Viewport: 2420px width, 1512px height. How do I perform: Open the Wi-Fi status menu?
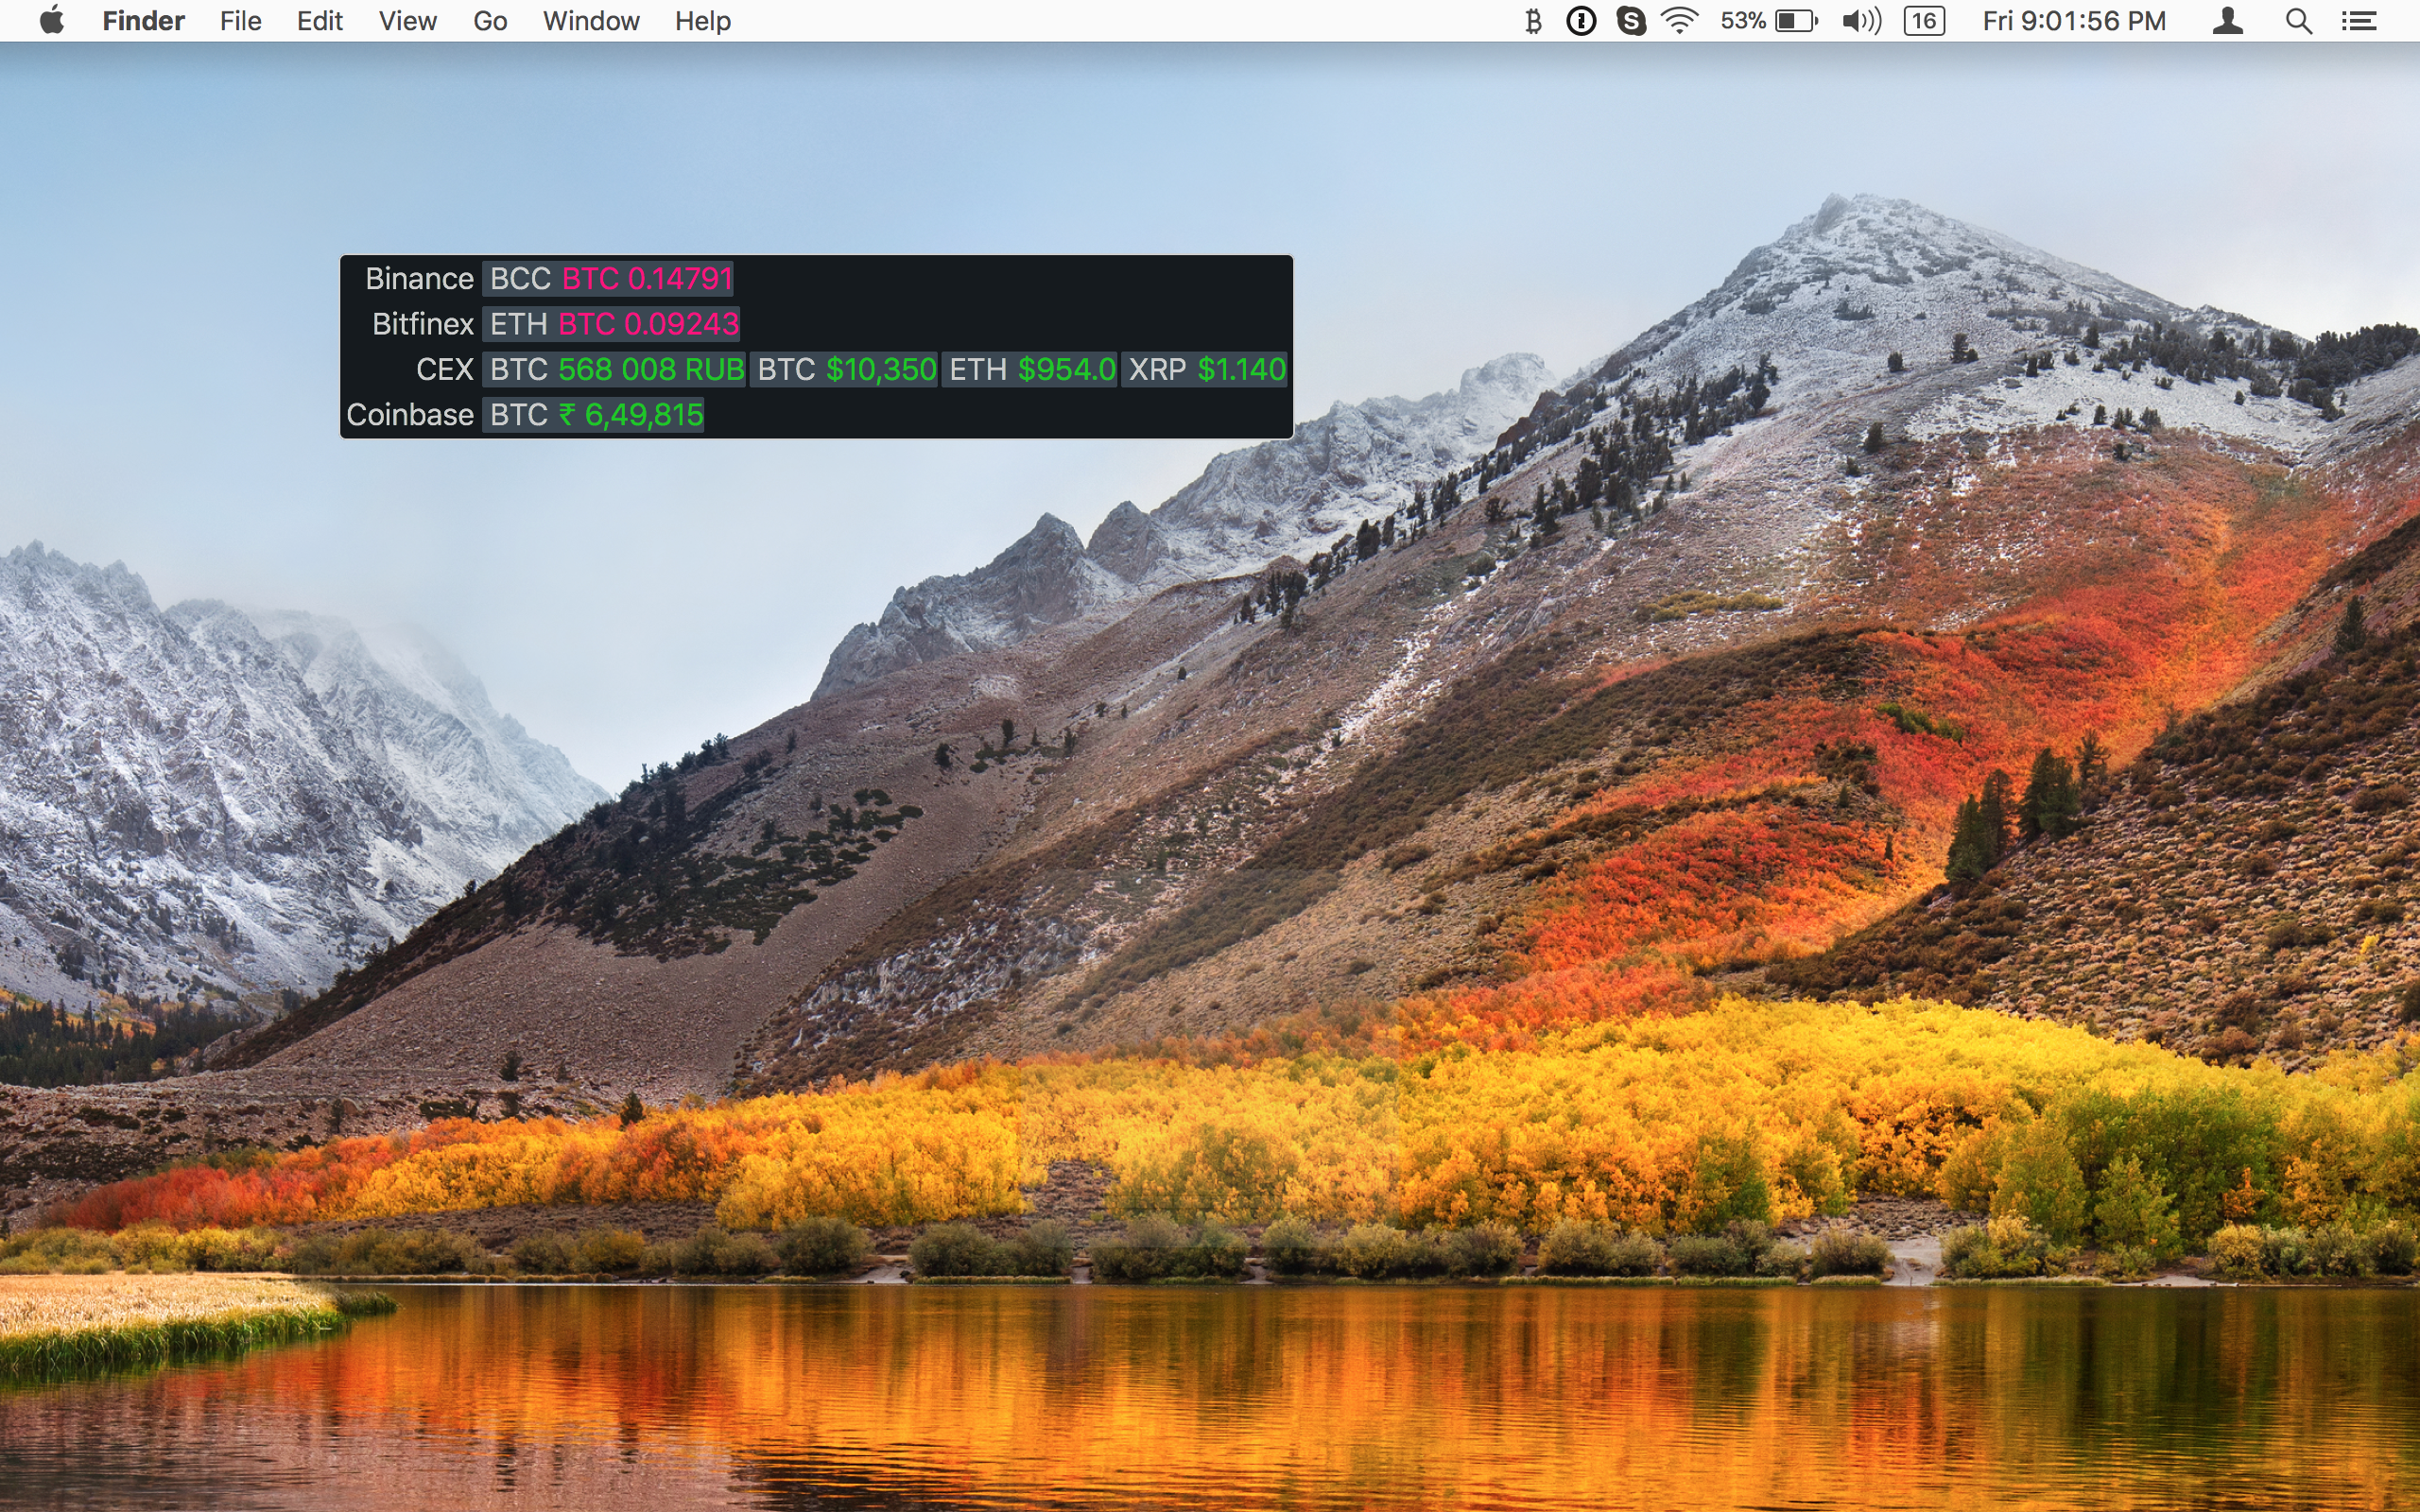click(x=1680, y=21)
